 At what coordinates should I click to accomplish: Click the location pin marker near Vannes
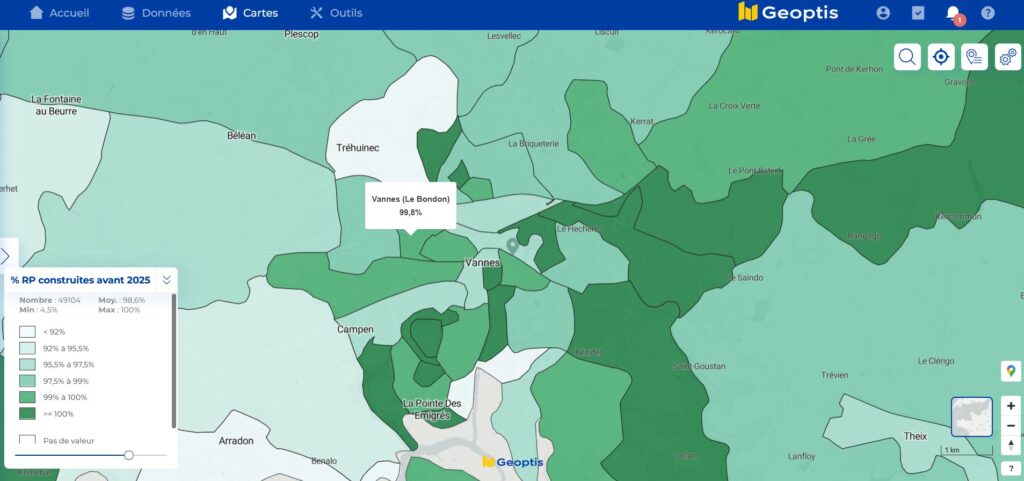pos(513,246)
